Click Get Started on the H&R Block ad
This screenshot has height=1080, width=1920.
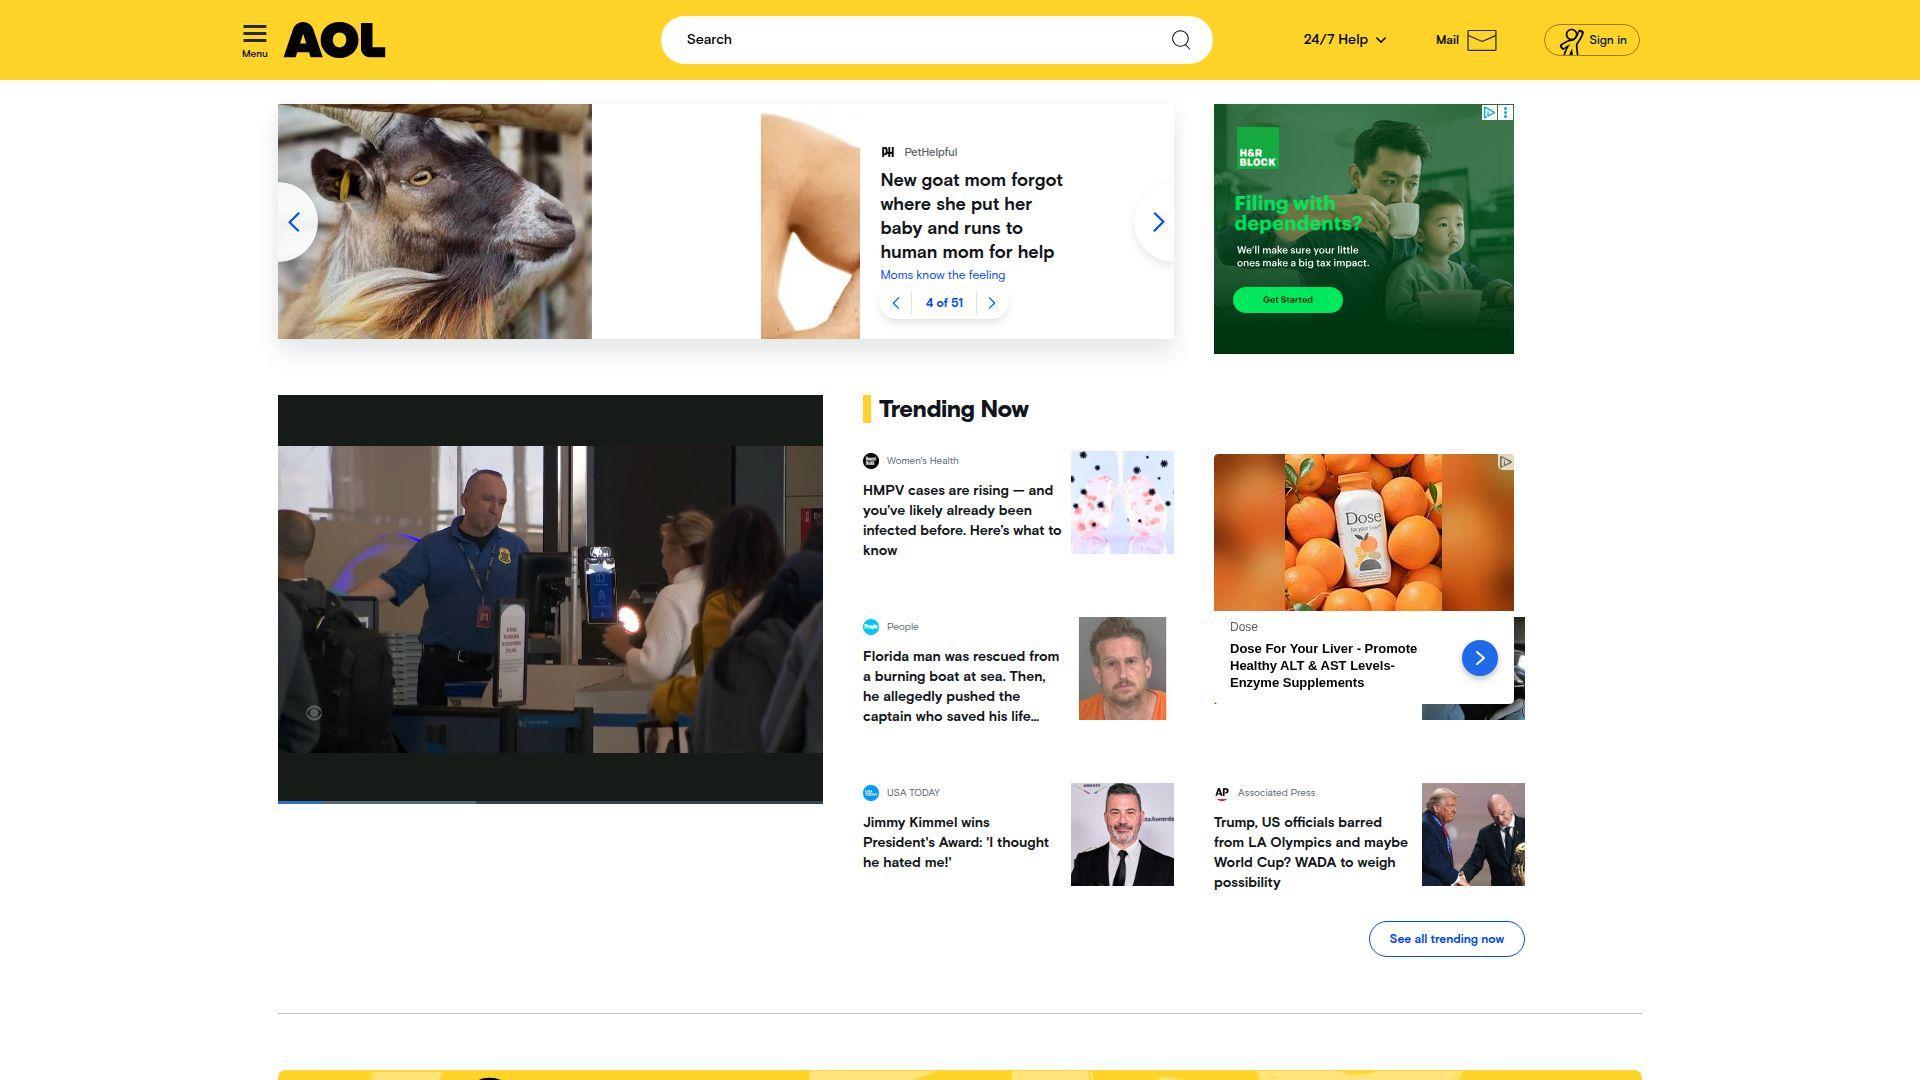click(1287, 299)
